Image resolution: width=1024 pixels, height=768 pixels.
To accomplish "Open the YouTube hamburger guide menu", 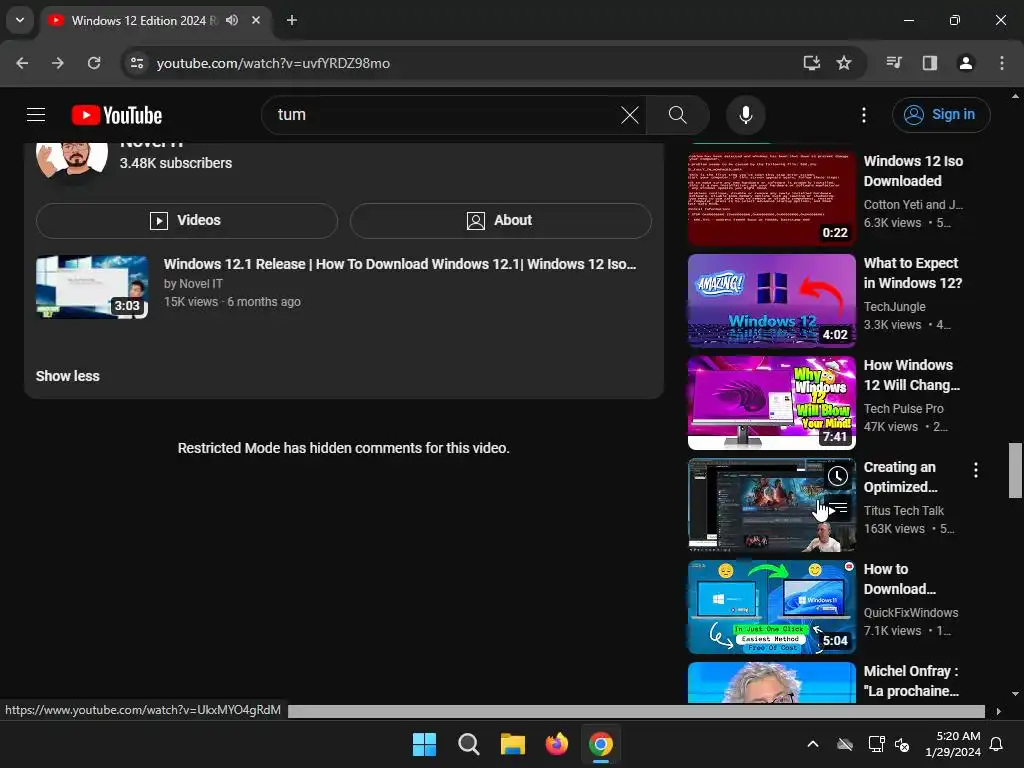I will pyautogui.click(x=36, y=115).
